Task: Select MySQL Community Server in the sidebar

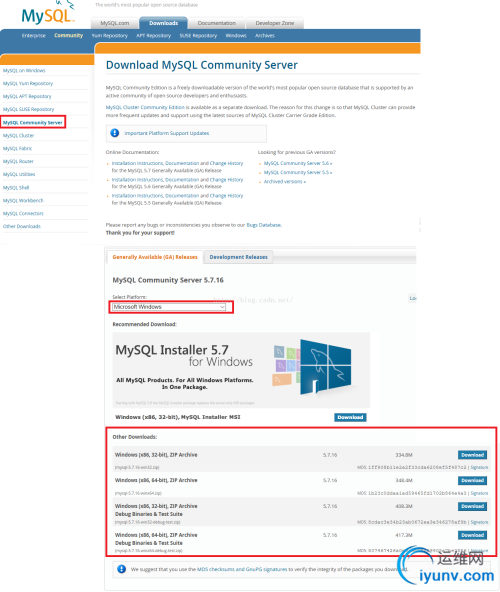Action: [33, 122]
